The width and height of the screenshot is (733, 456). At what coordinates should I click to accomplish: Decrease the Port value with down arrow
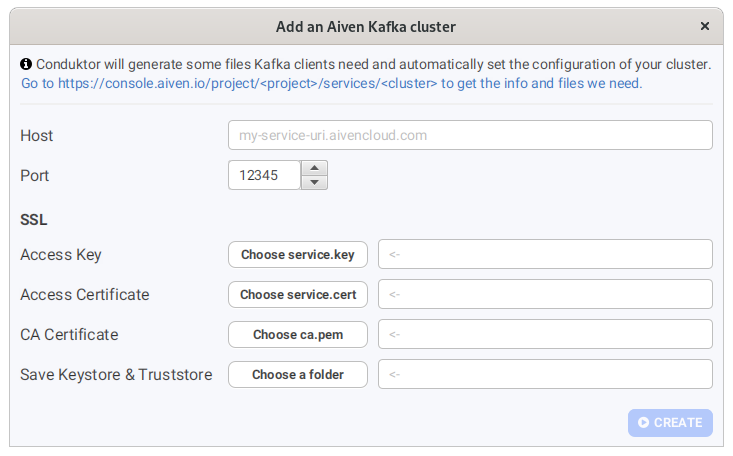click(x=315, y=182)
